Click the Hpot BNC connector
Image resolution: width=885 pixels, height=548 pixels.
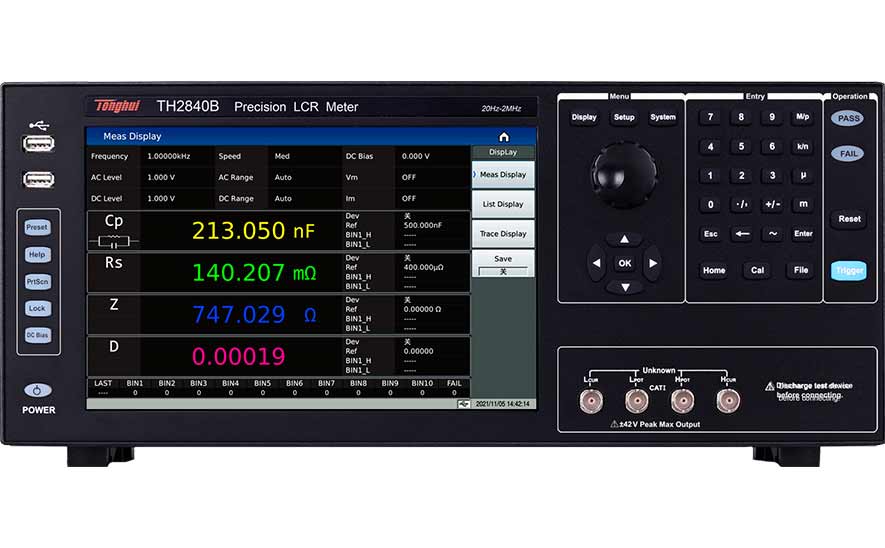(682, 401)
